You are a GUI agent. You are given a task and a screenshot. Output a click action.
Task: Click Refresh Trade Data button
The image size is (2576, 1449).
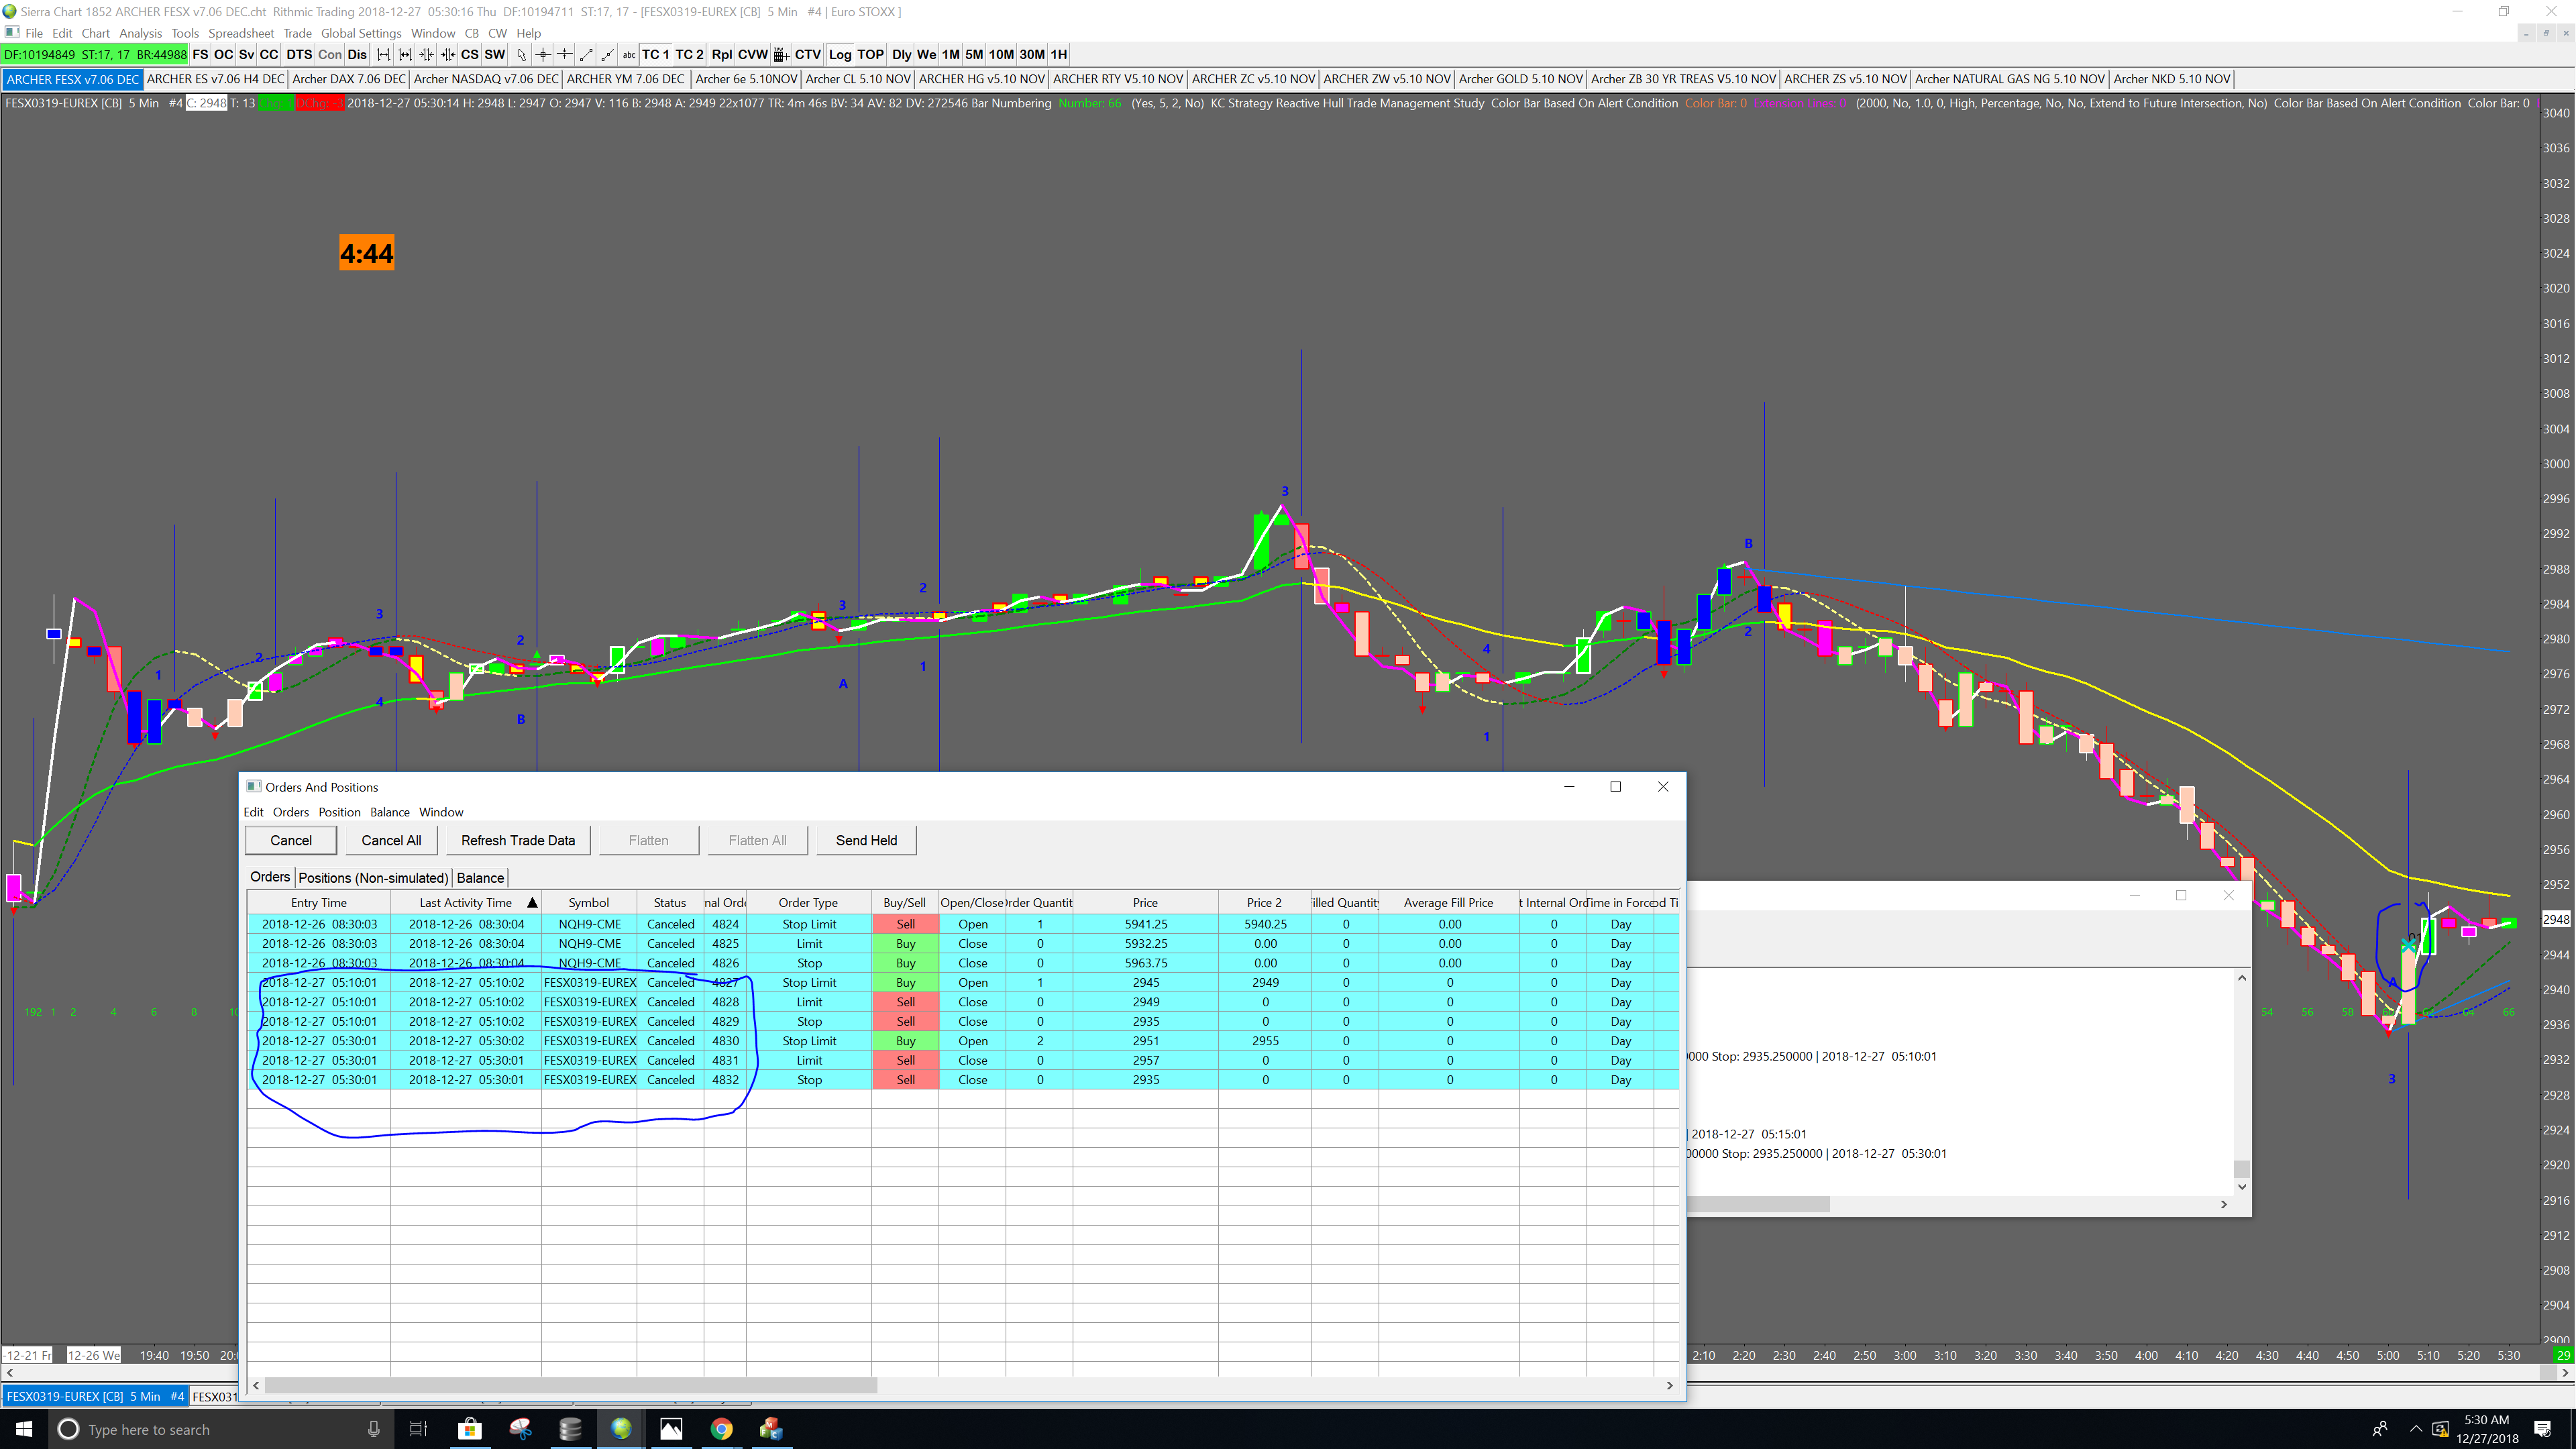click(518, 841)
